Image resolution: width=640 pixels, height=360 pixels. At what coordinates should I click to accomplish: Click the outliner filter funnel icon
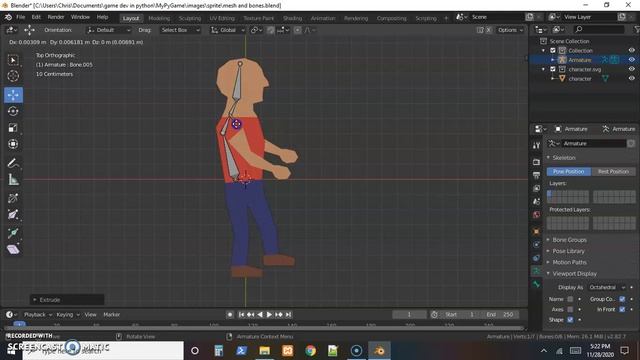637,29
